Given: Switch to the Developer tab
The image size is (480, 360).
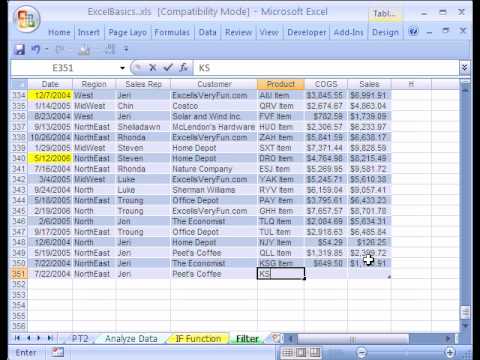Looking at the screenshot, I should (x=307, y=32).
